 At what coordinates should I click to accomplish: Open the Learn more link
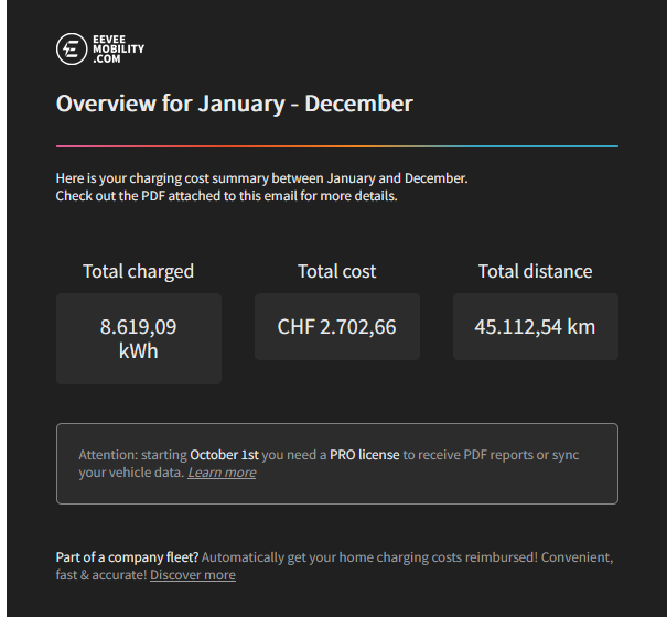coord(222,472)
